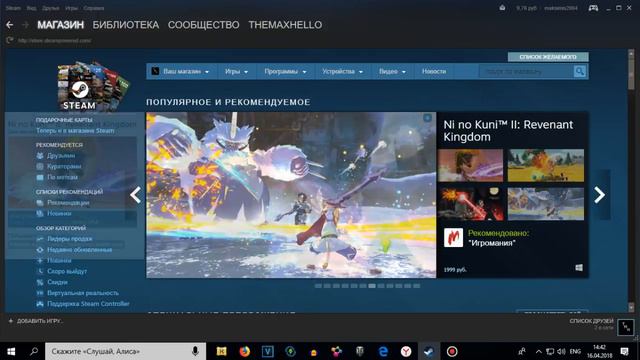Select the МАГАЗИН tab
Viewport: 640px width, 360px height.
(x=60, y=25)
